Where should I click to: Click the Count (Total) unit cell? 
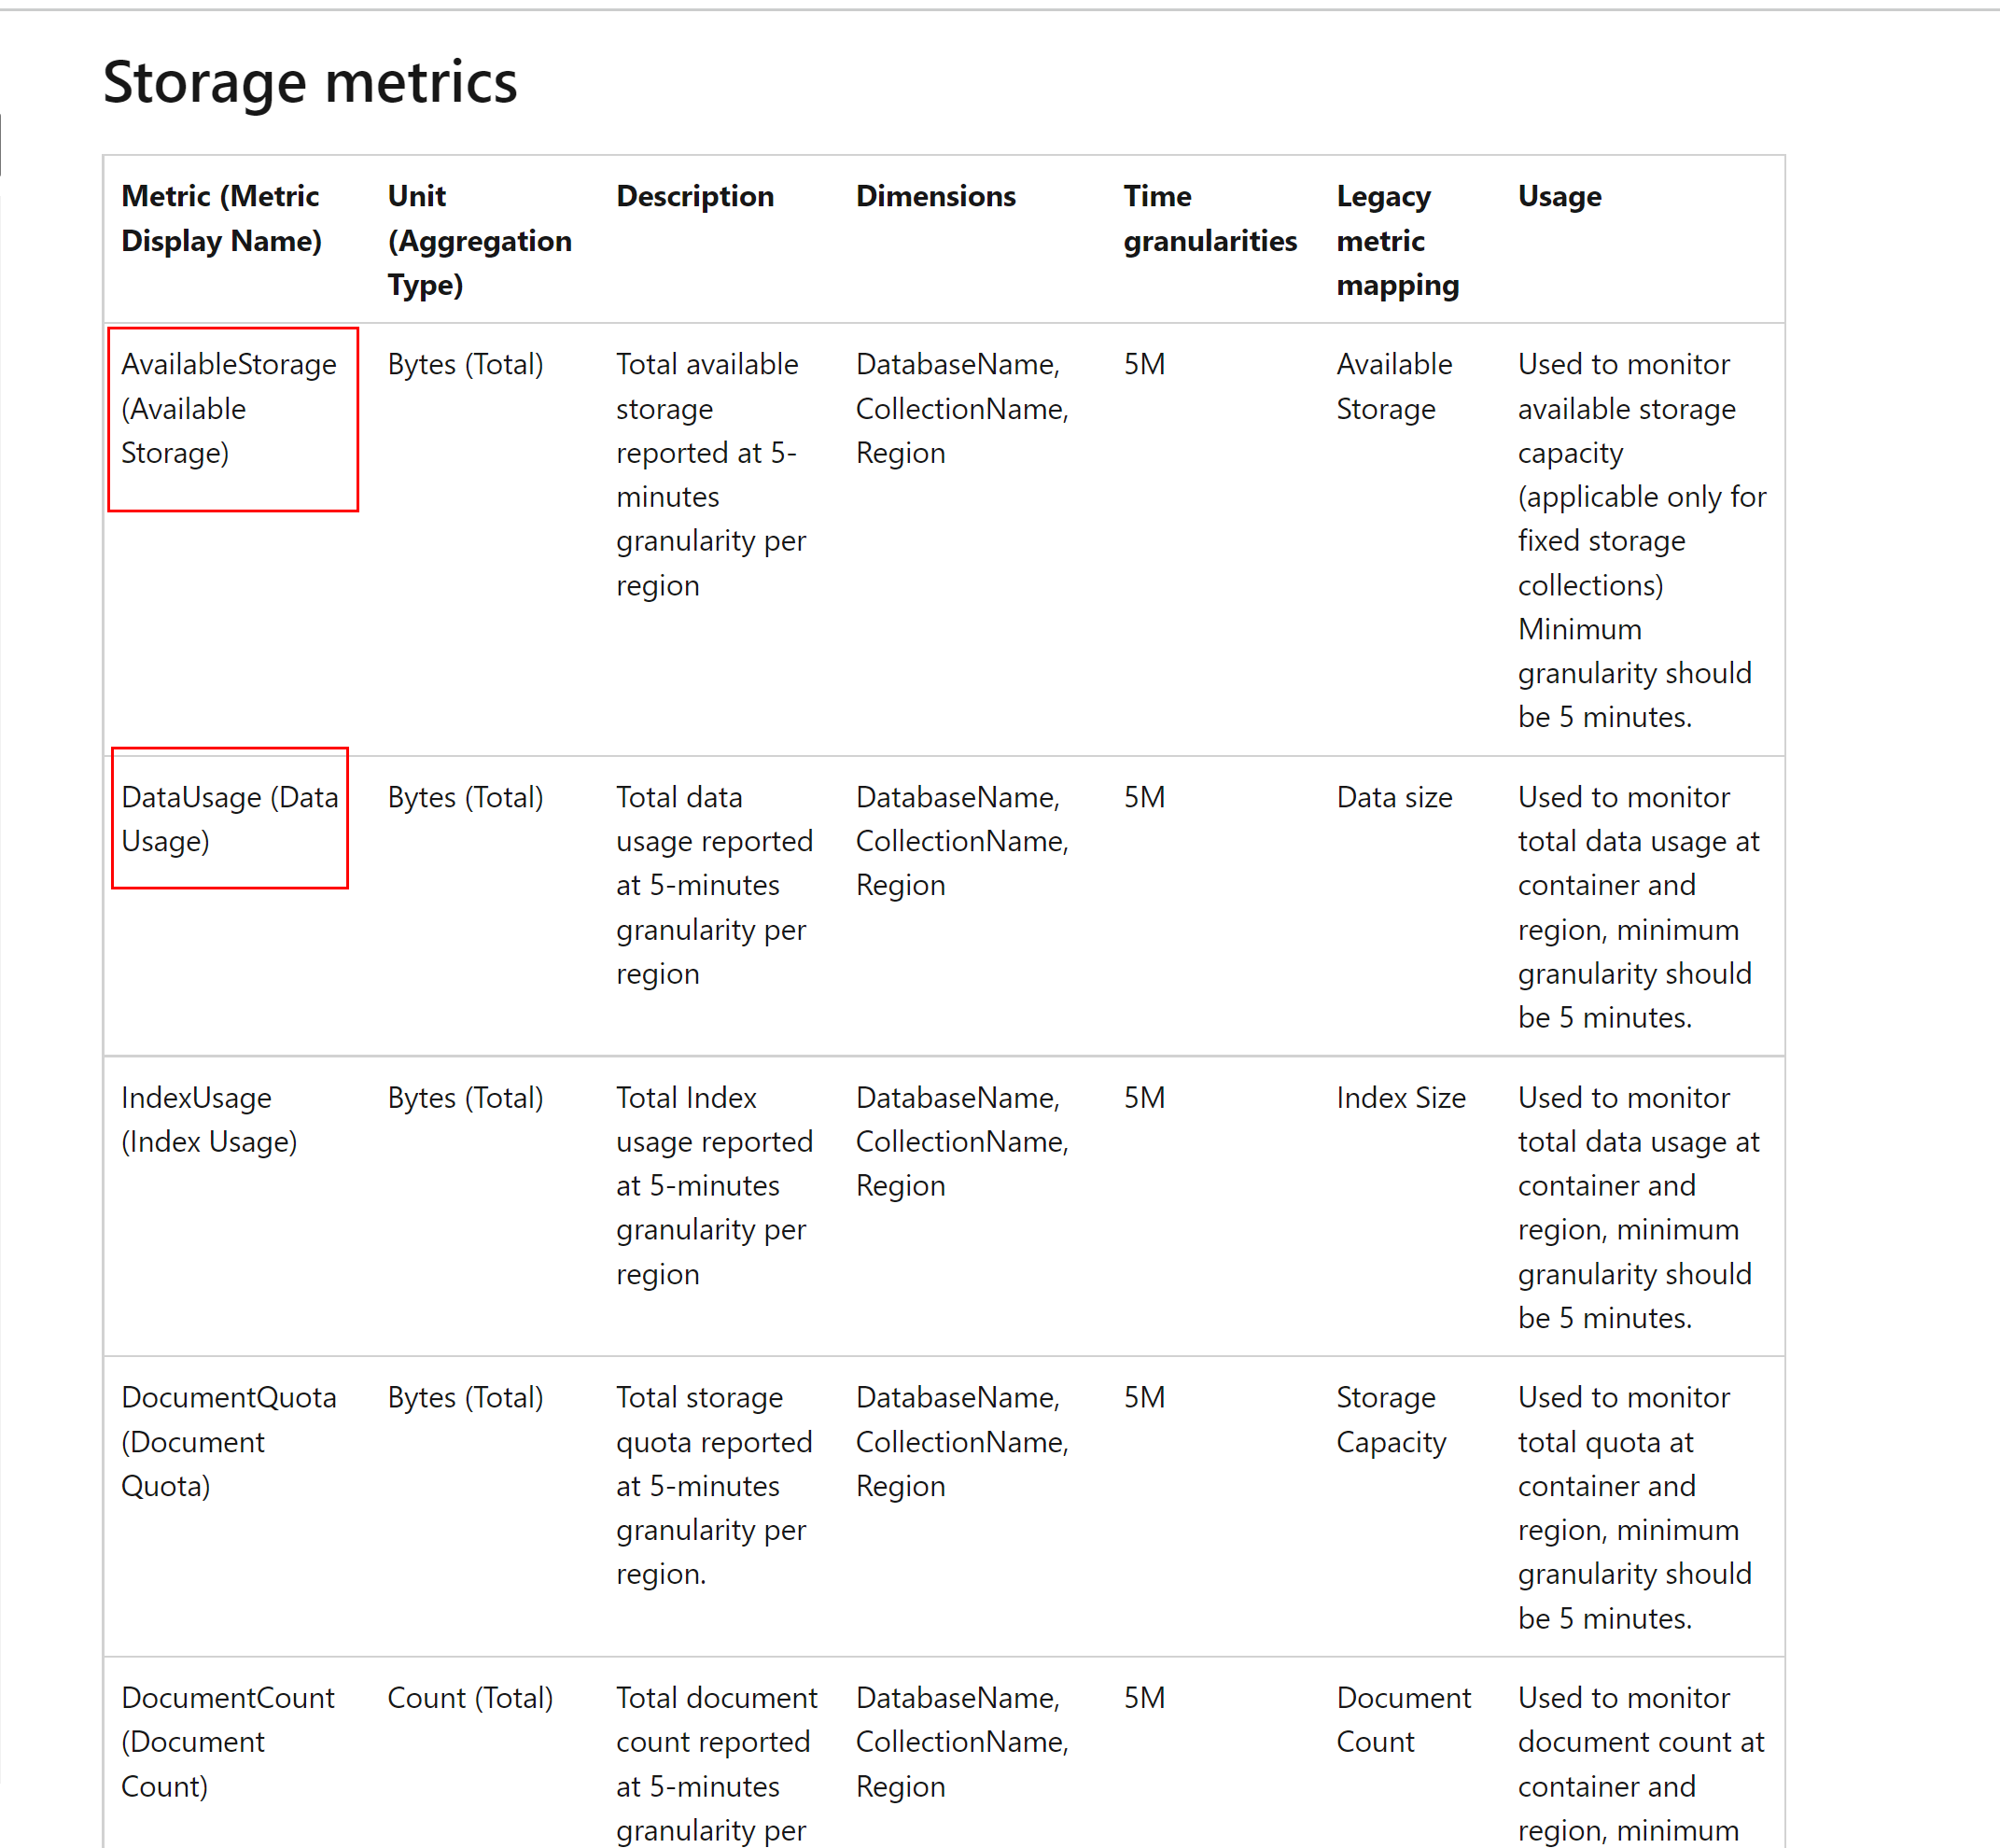click(x=470, y=1698)
